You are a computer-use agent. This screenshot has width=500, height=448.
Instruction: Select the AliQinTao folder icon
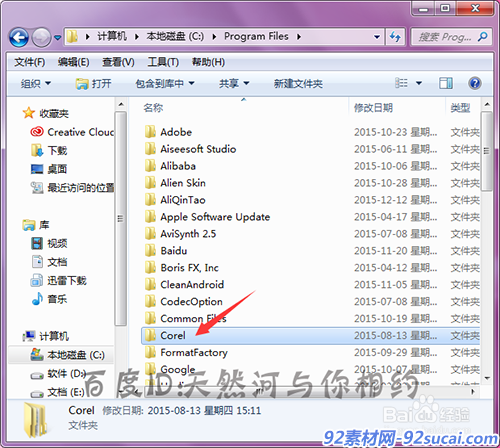pyautogui.click(x=150, y=200)
